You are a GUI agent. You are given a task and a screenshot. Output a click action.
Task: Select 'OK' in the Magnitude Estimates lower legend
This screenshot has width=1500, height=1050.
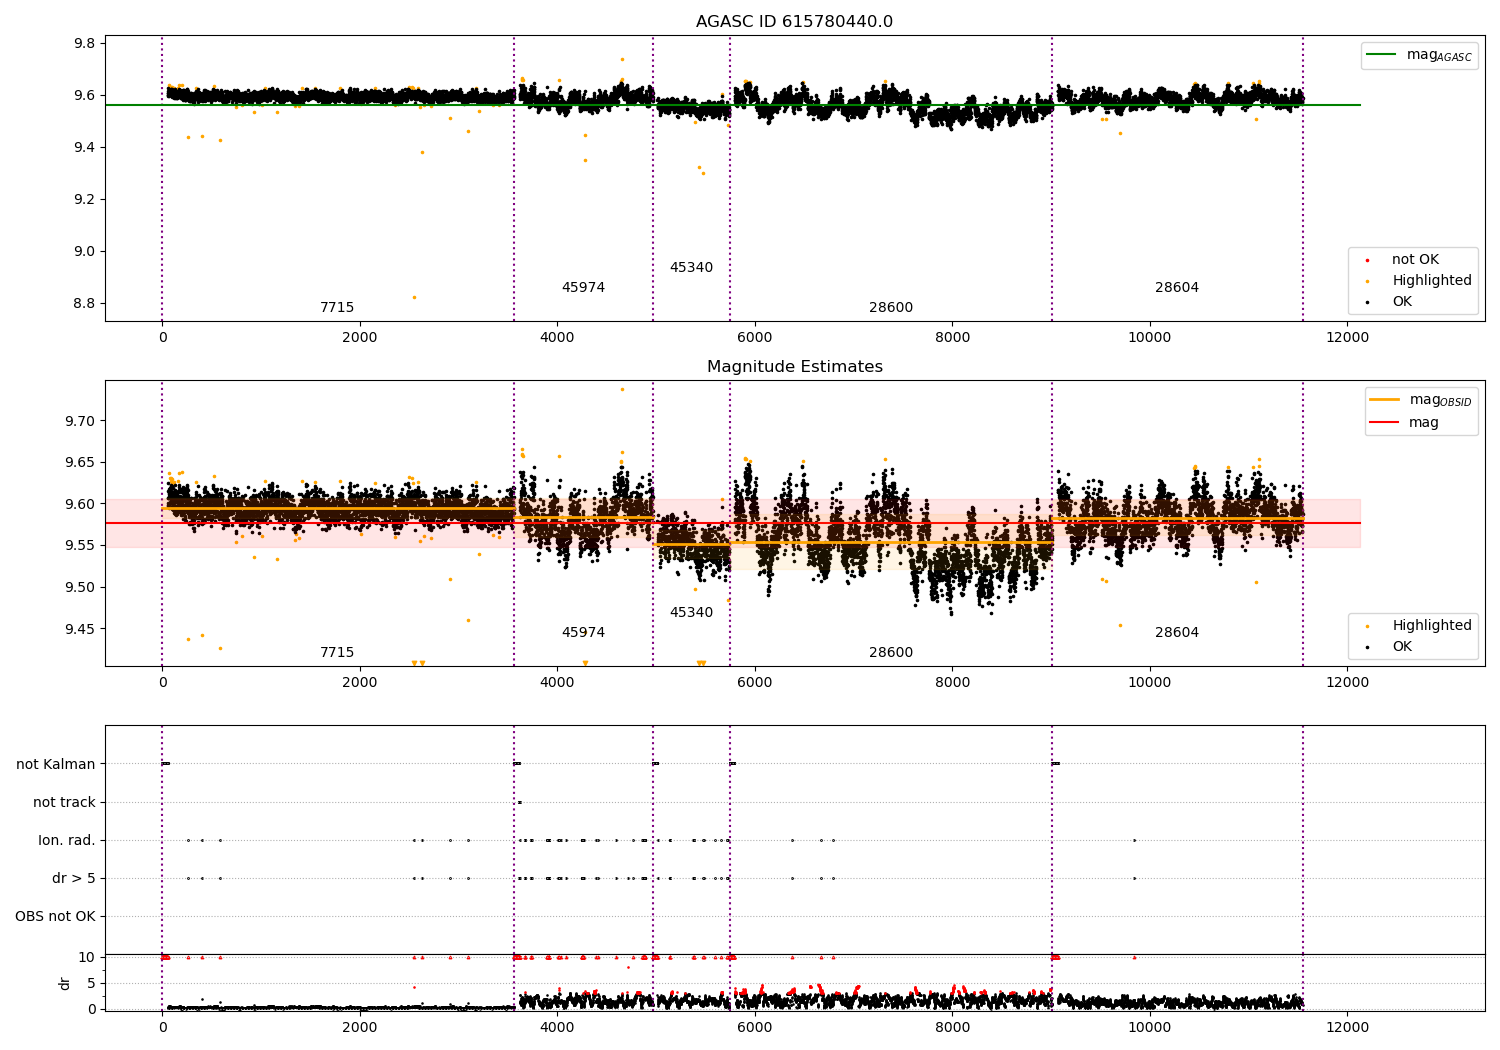[1390, 647]
